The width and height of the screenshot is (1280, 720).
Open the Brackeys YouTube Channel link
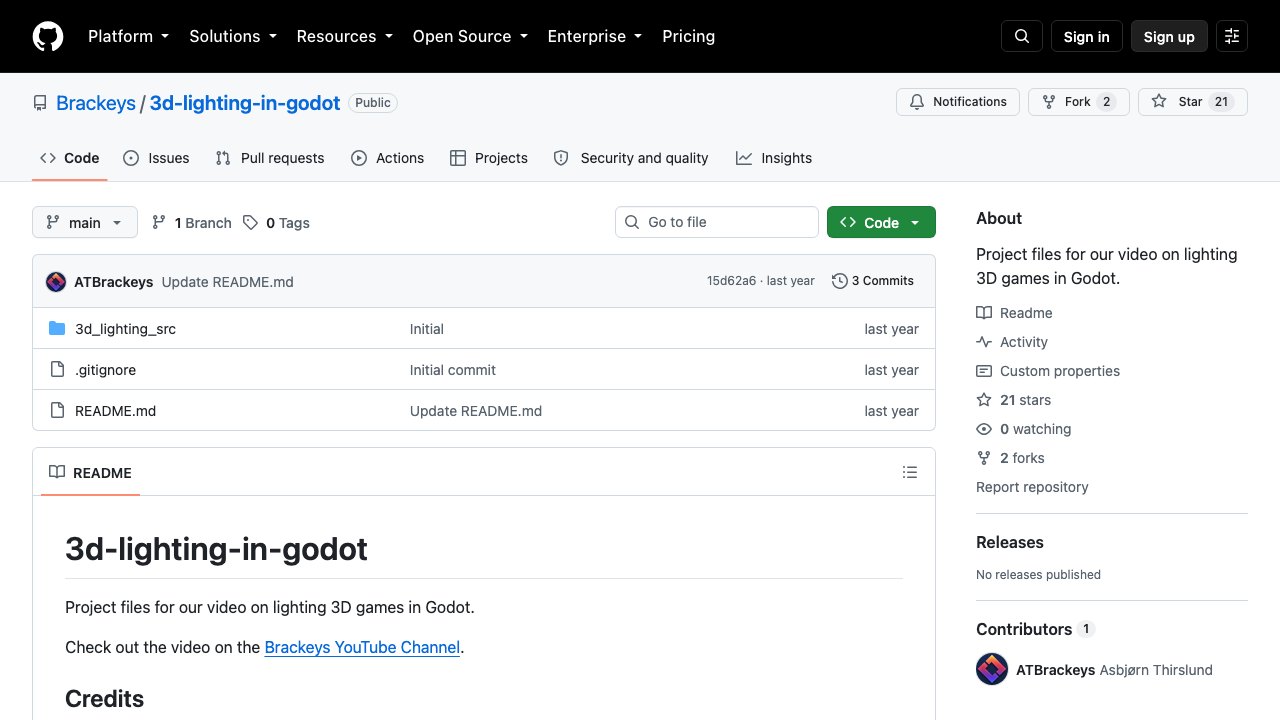pyautogui.click(x=362, y=647)
